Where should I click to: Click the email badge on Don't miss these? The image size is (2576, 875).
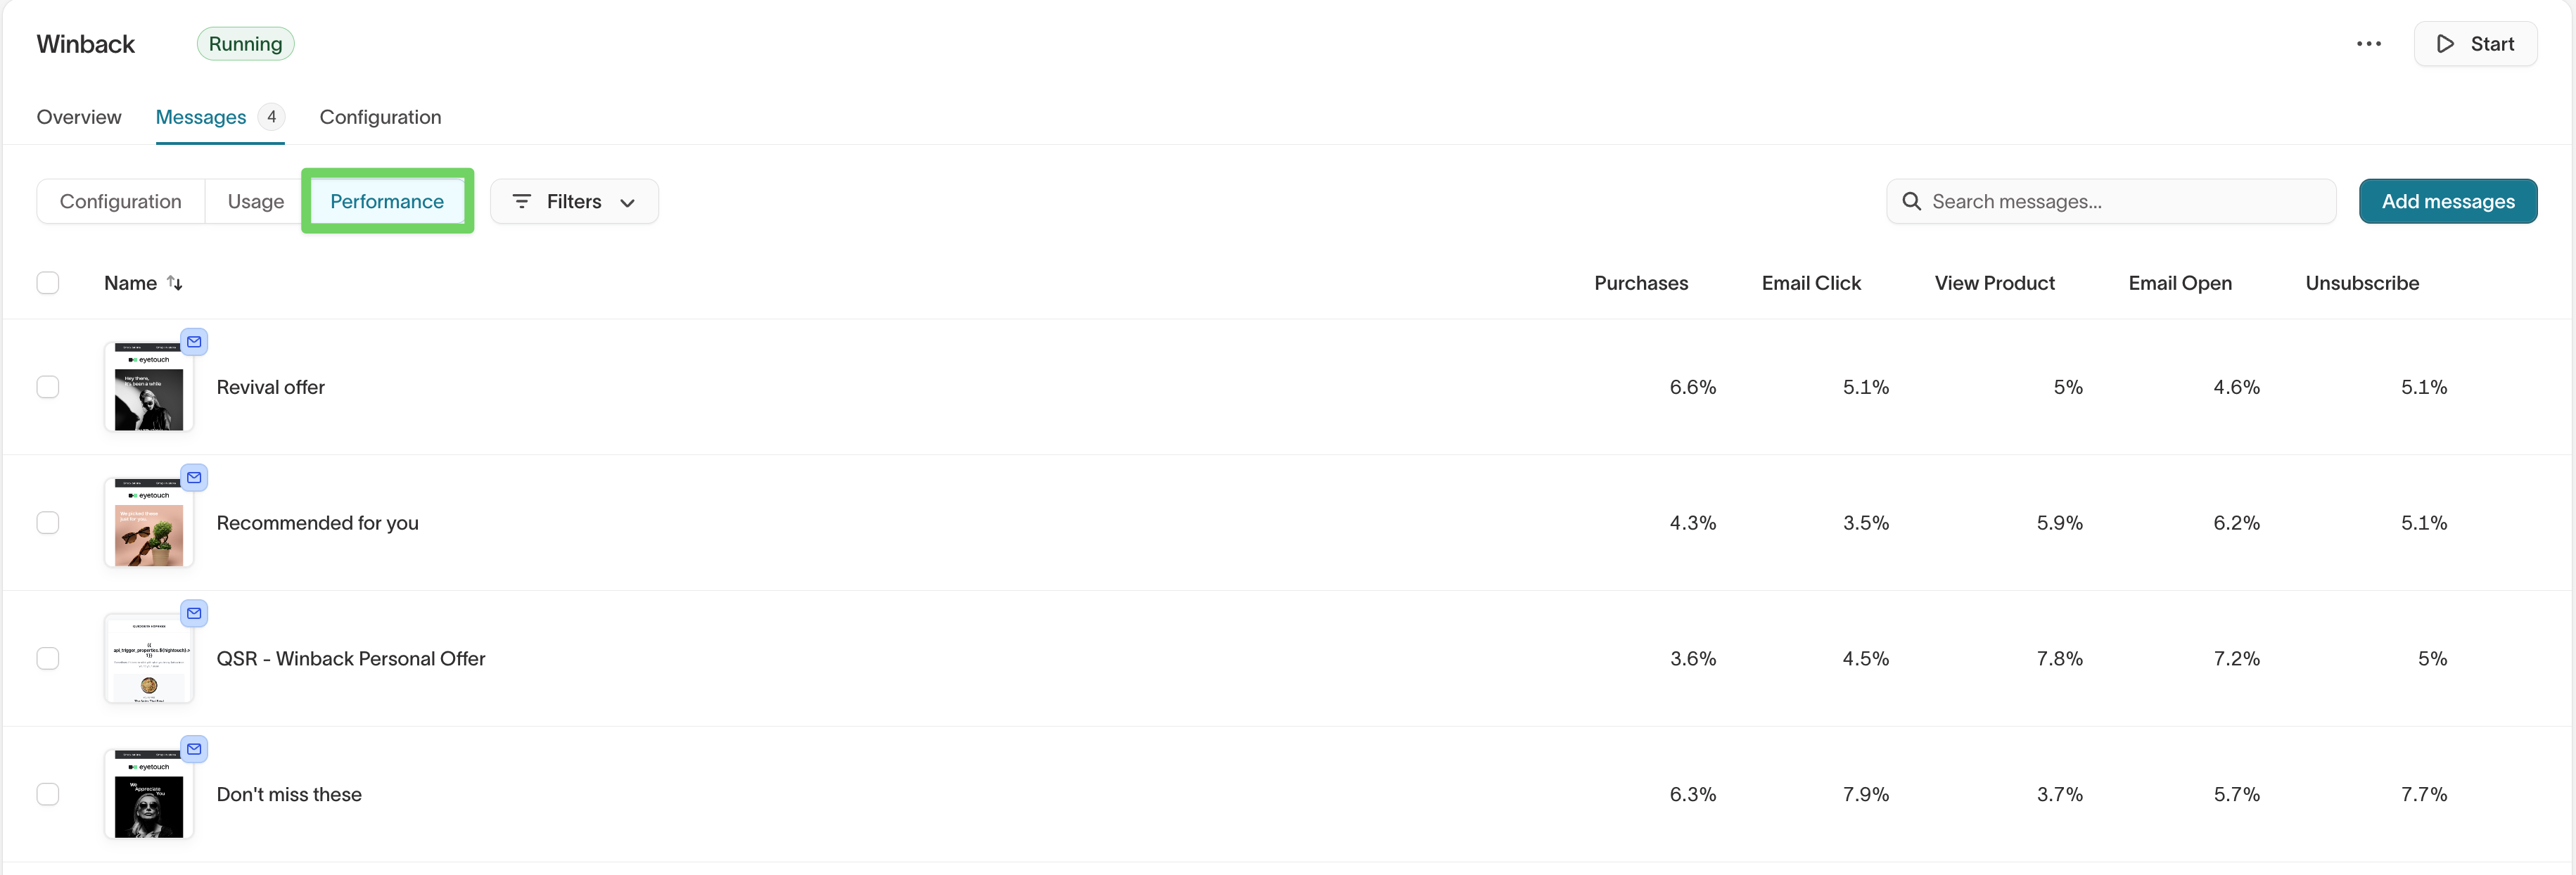[194, 749]
